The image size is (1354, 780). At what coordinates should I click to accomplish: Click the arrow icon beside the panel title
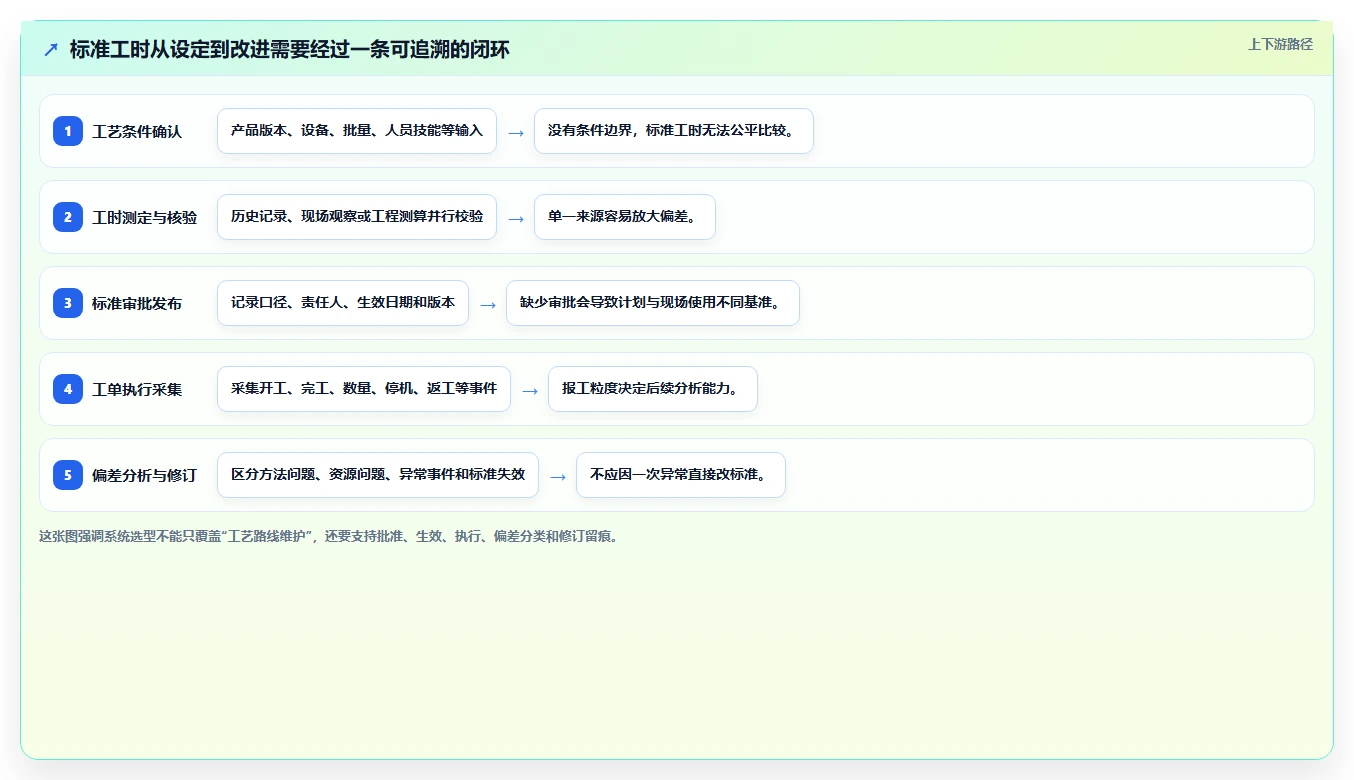pyautogui.click(x=51, y=50)
